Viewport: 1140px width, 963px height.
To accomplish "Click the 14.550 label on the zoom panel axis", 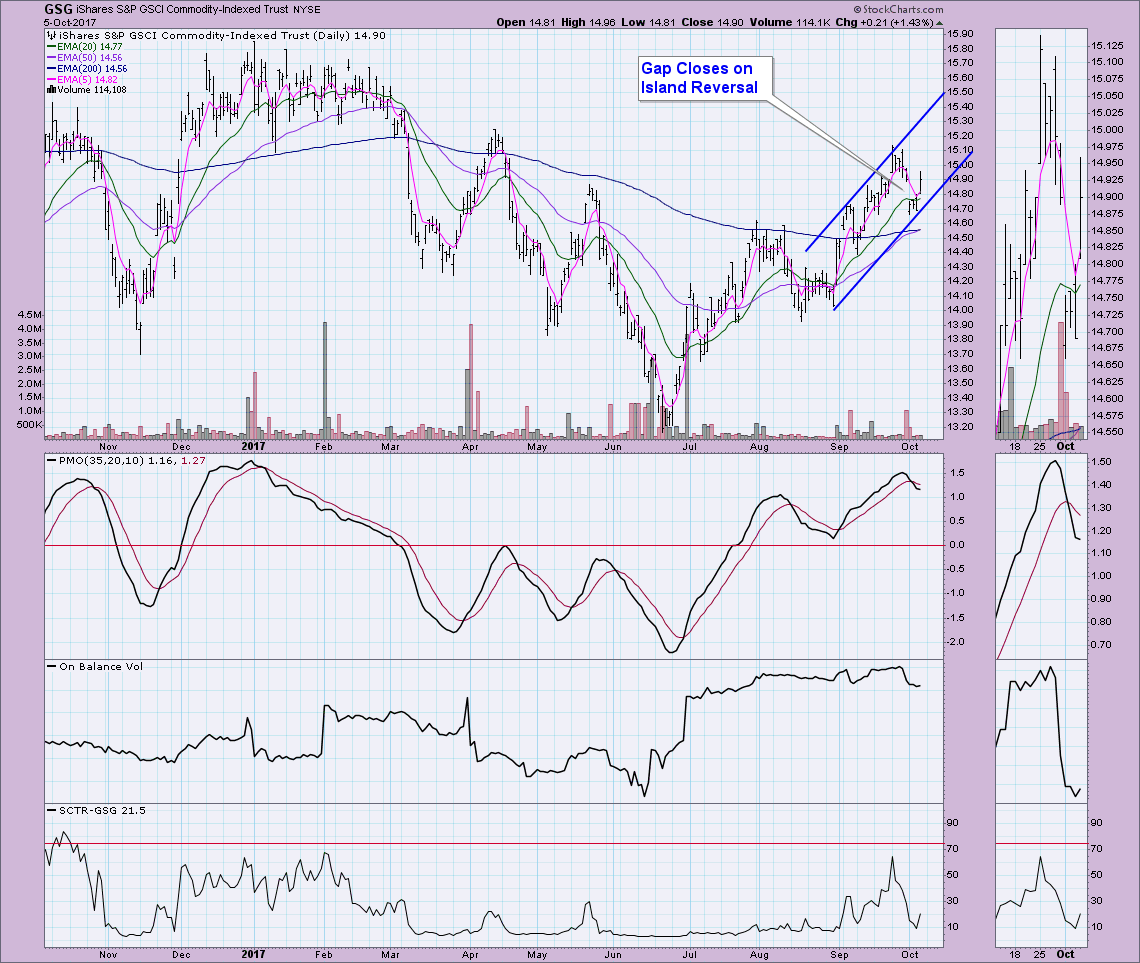I will (1107, 432).
